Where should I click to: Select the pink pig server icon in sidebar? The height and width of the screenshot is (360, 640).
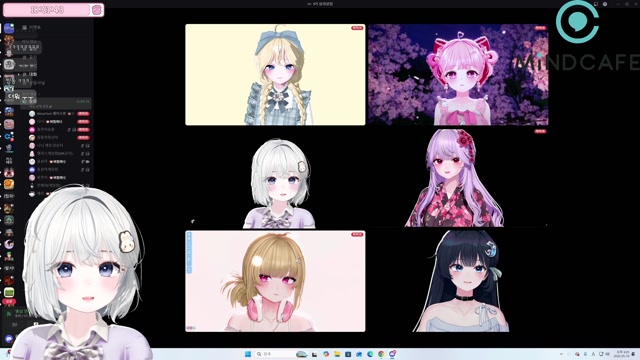coord(9,124)
